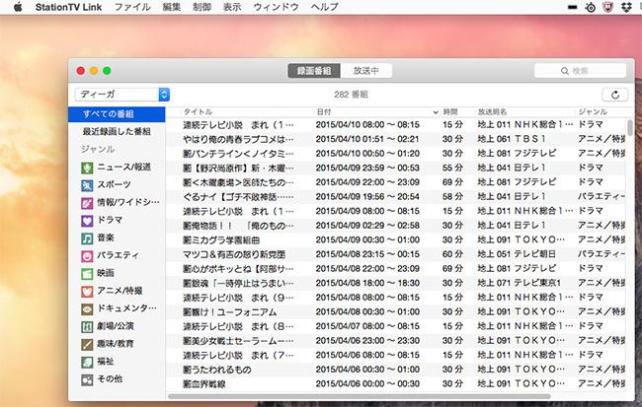The image size is (642, 407).
Task: Select row やはり俺の青春ラブコメは
Action: pos(396,139)
